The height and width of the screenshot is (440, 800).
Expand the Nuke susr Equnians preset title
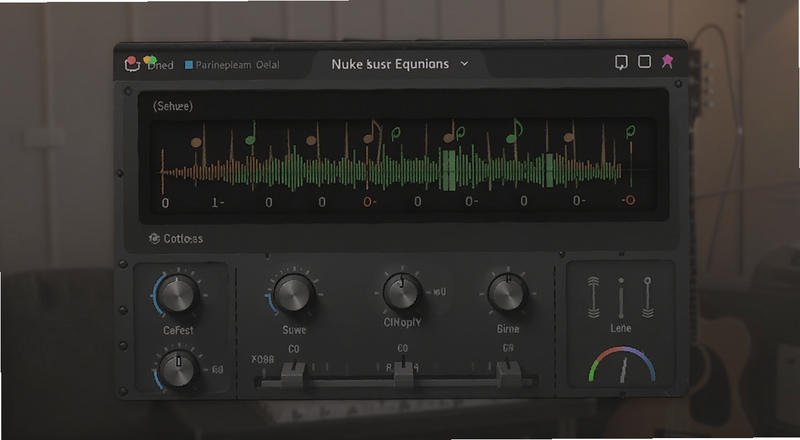point(390,64)
